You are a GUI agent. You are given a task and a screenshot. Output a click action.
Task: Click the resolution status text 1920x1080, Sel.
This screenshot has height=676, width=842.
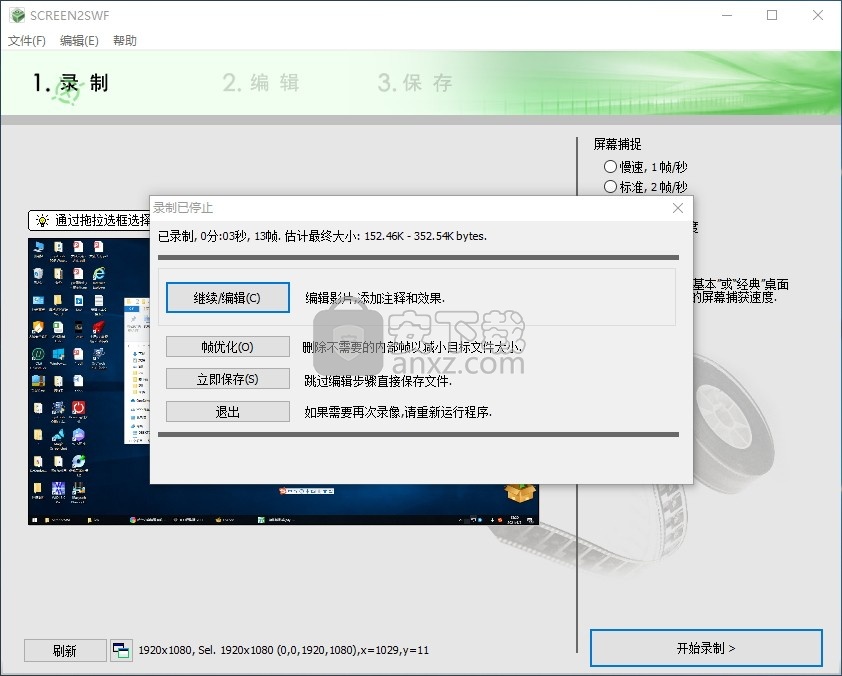click(x=284, y=650)
